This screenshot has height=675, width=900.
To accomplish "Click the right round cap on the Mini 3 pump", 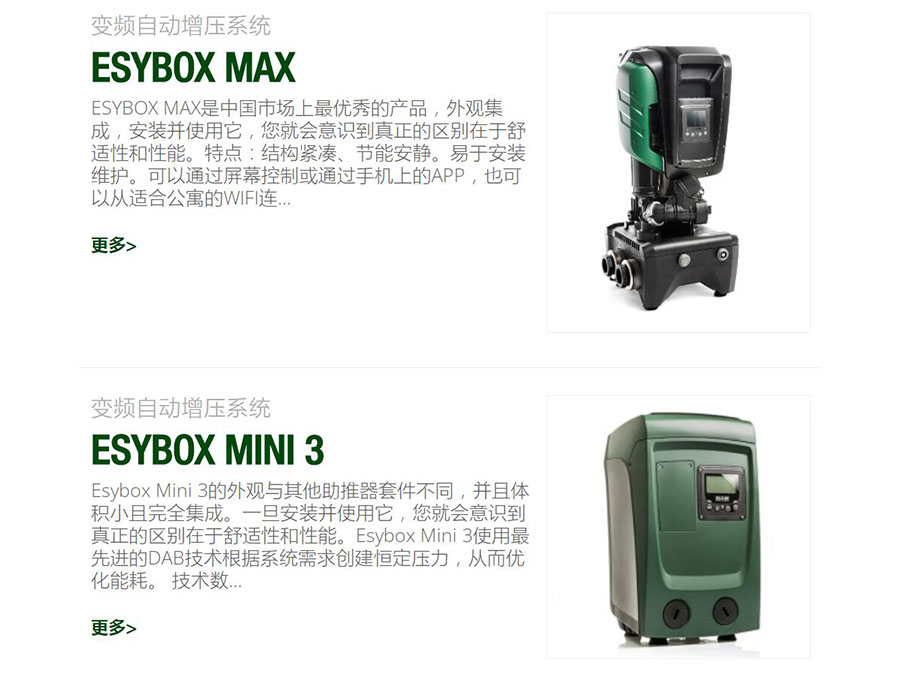I will click(726, 610).
